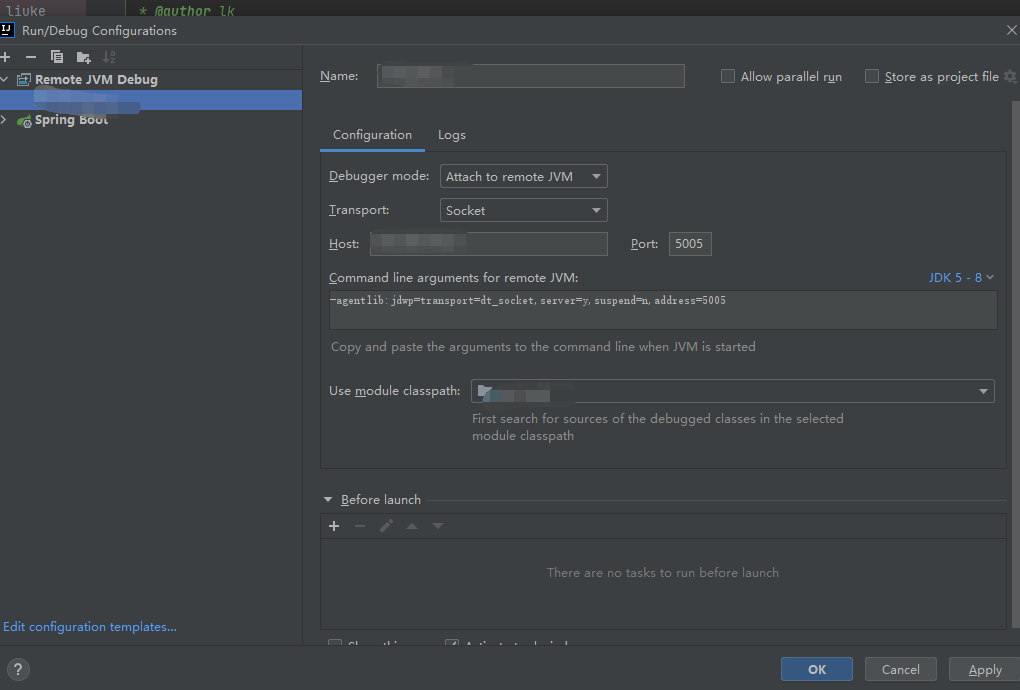Select the blurred configuration under Remote JVM Debug

[151, 100]
